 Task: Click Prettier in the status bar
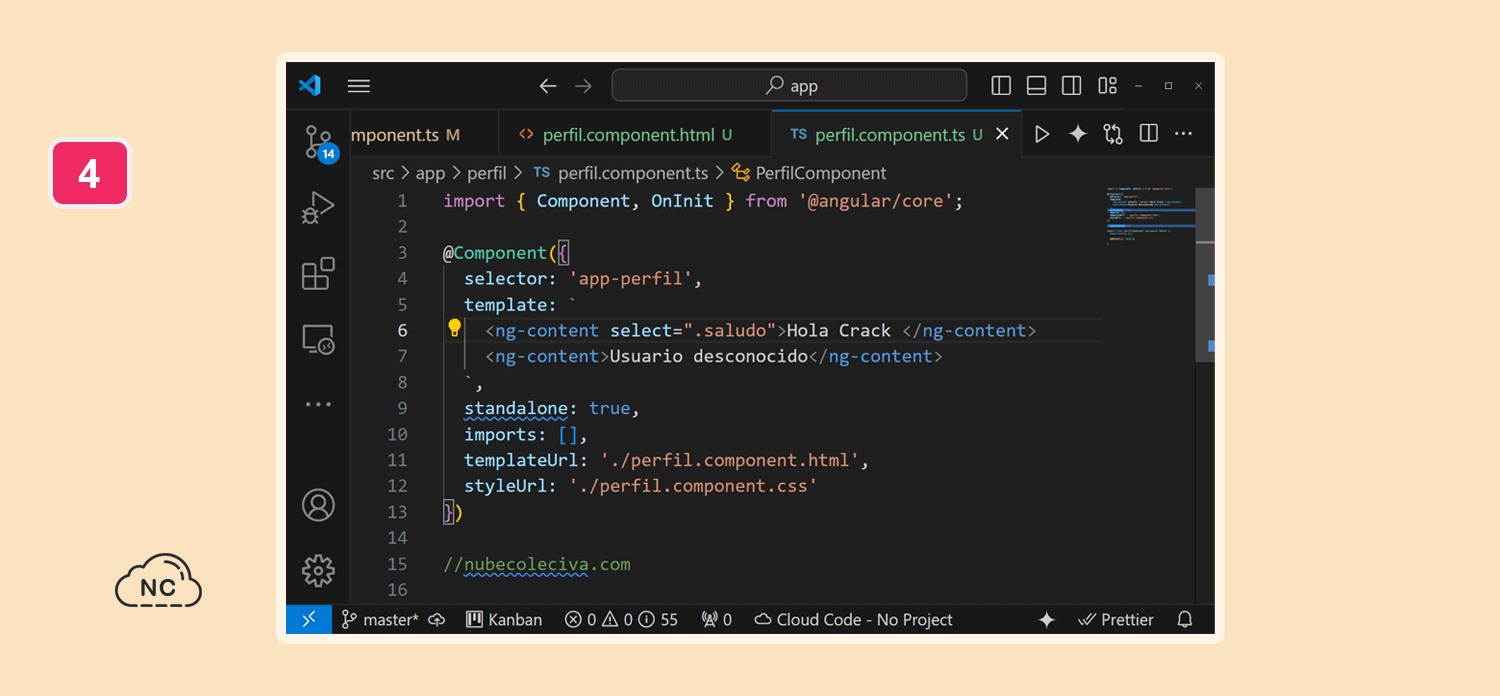tap(1116, 620)
